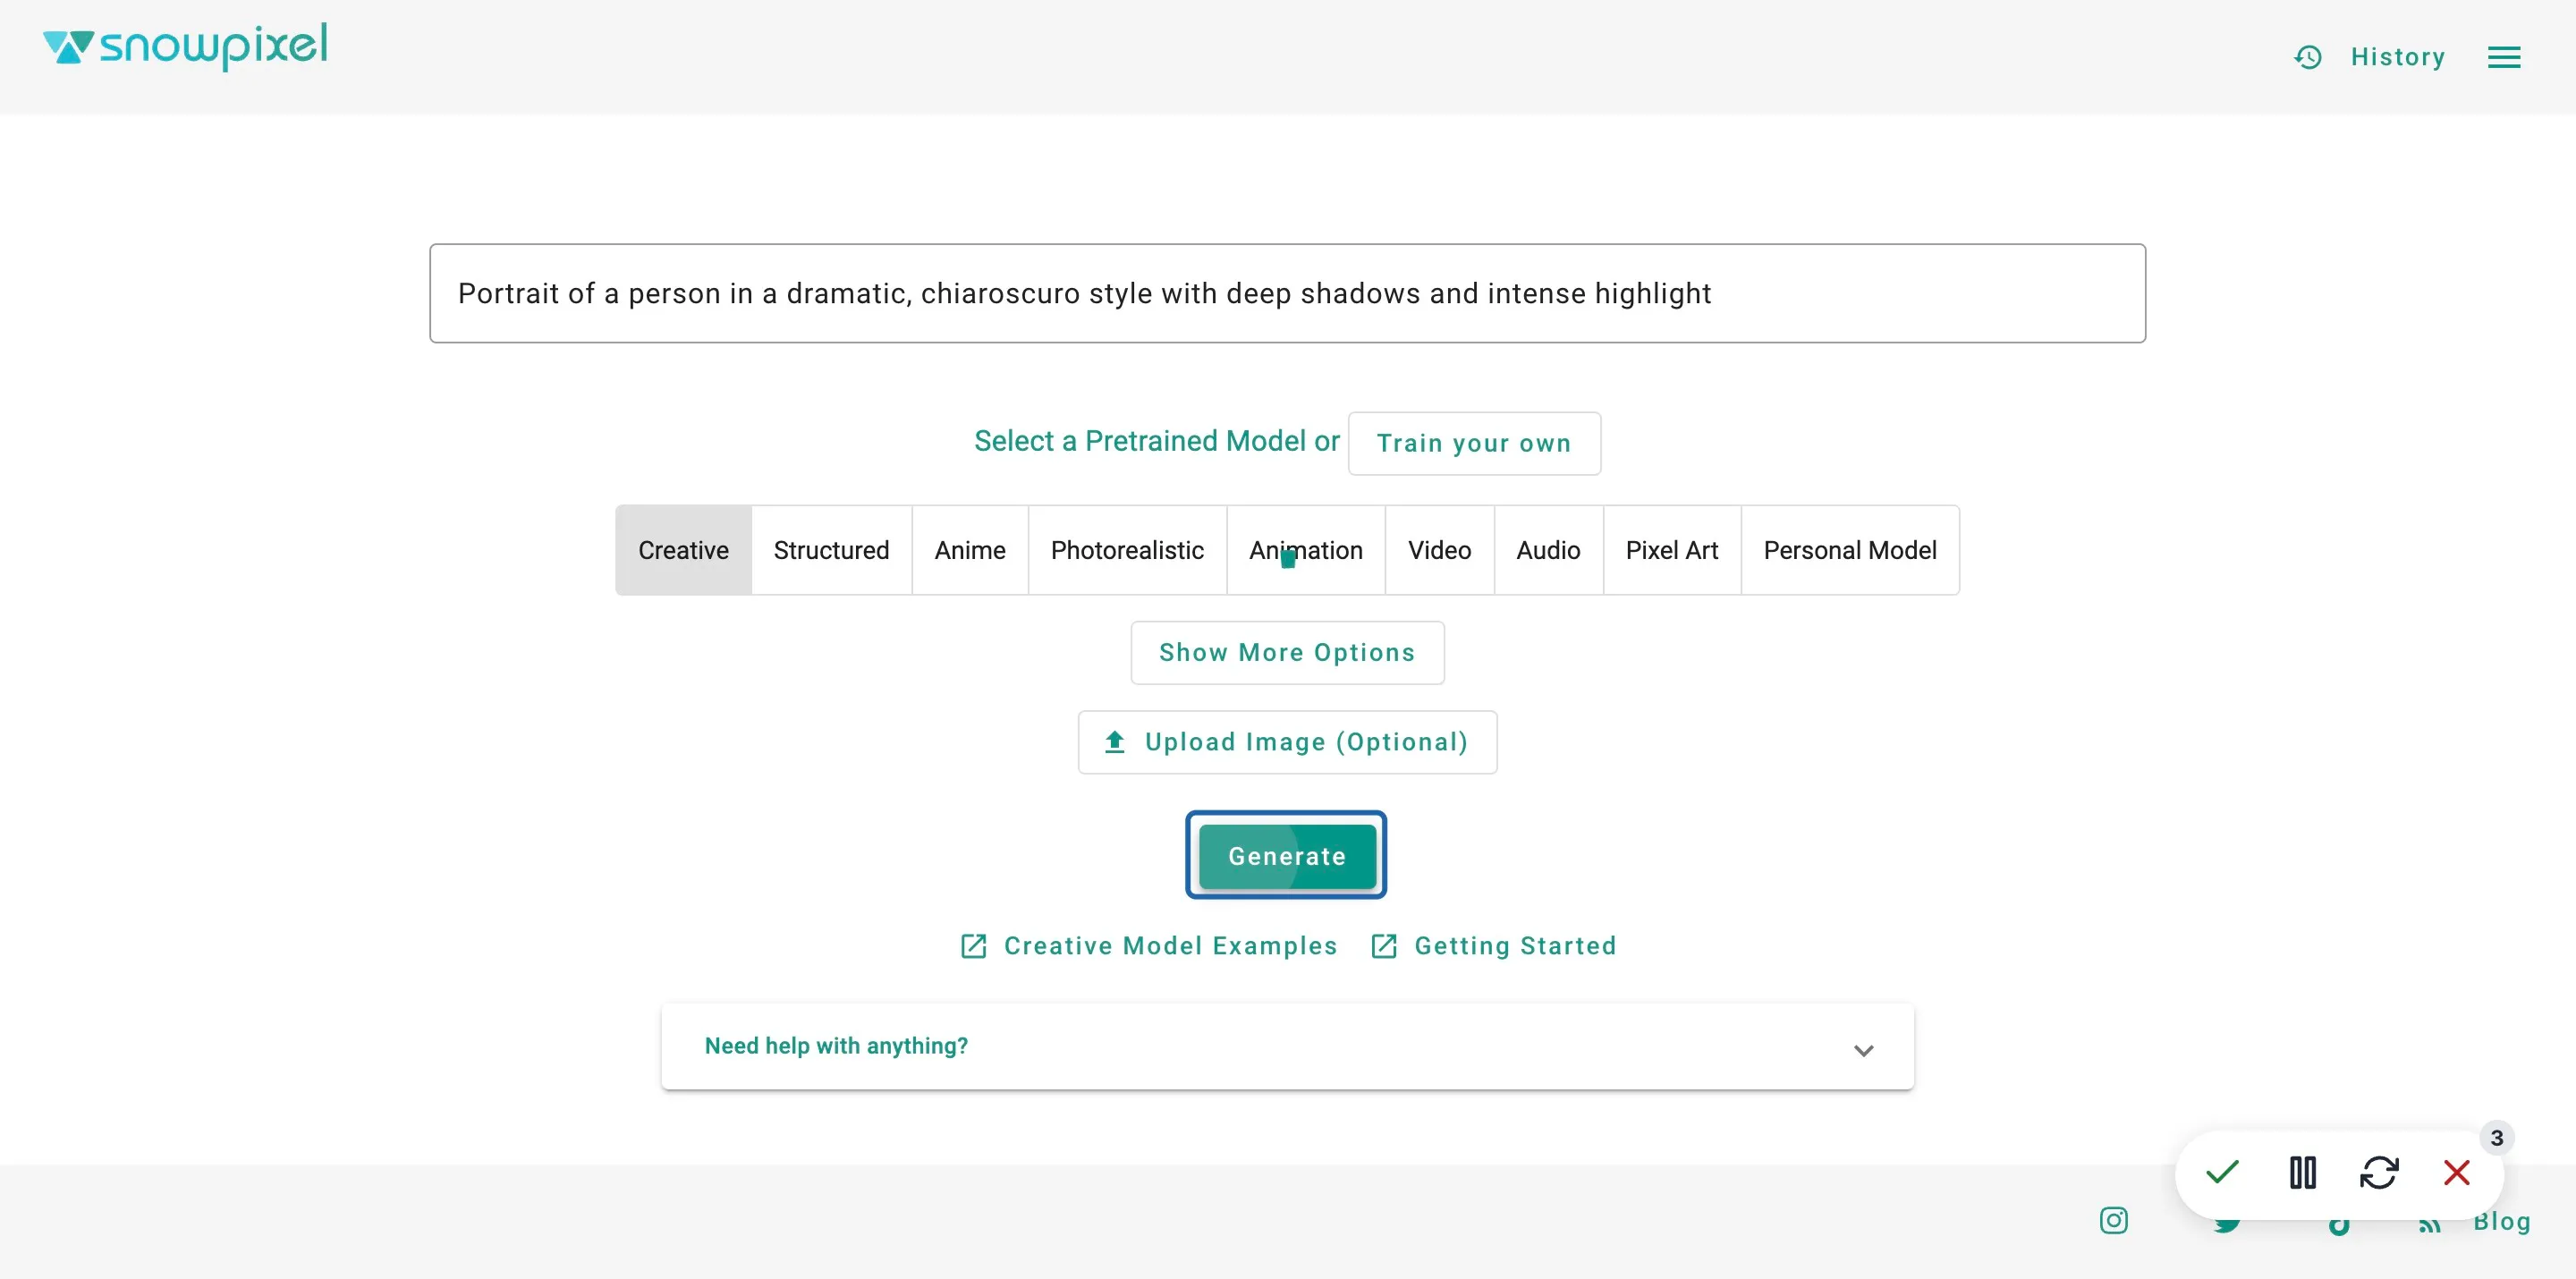Image resolution: width=2576 pixels, height=1279 pixels.
Task: Open the Getting Started link
Action: click(x=1515, y=946)
